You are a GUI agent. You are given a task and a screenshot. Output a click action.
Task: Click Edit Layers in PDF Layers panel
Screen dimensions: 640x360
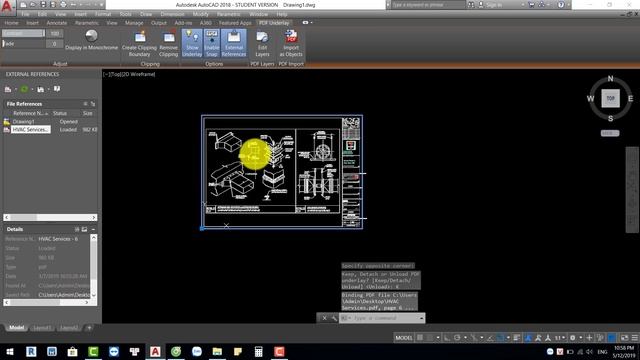pyautogui.click(x=262, y=43)
